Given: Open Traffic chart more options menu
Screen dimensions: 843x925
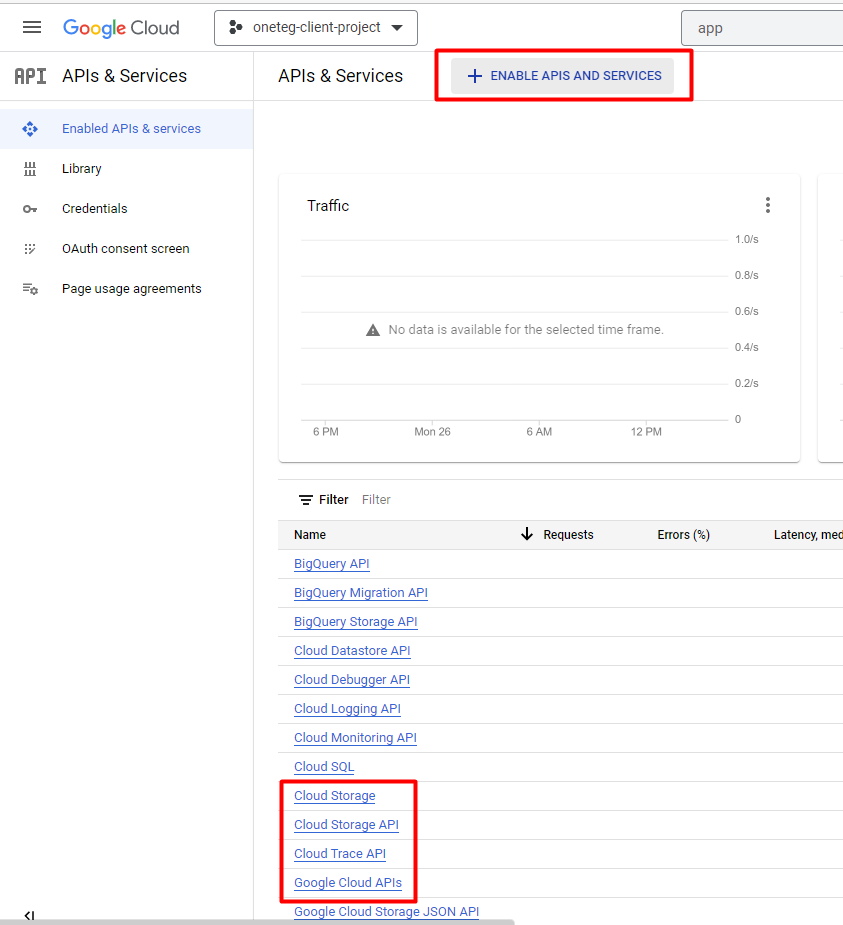Looking at the screenshot, I should (767, 205).
